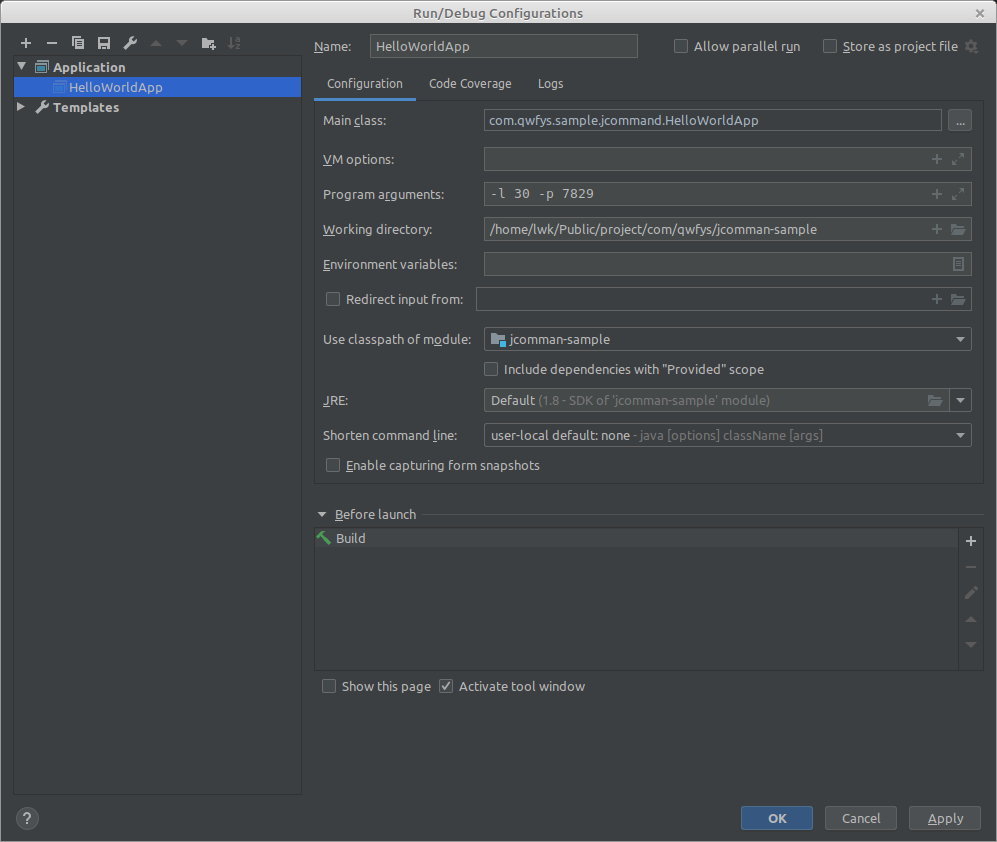Open the help question mark button
Image resolution: width=997 pixels, height=842 pixels.
pos(27,818)
